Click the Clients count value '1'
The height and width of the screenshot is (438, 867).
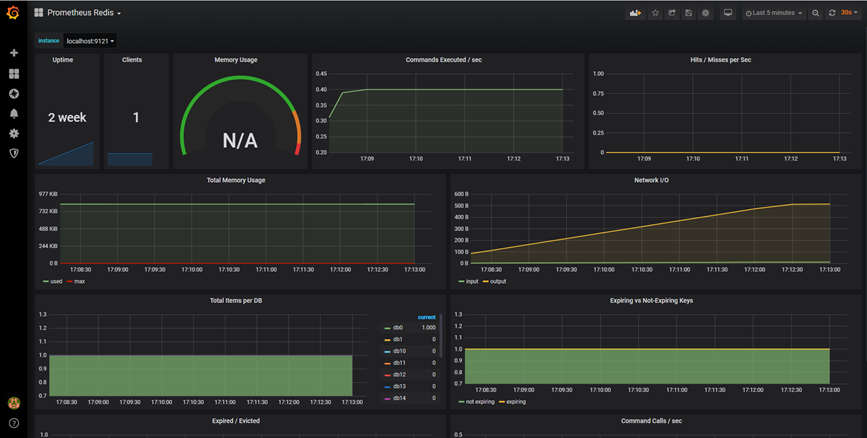[136, 117]
